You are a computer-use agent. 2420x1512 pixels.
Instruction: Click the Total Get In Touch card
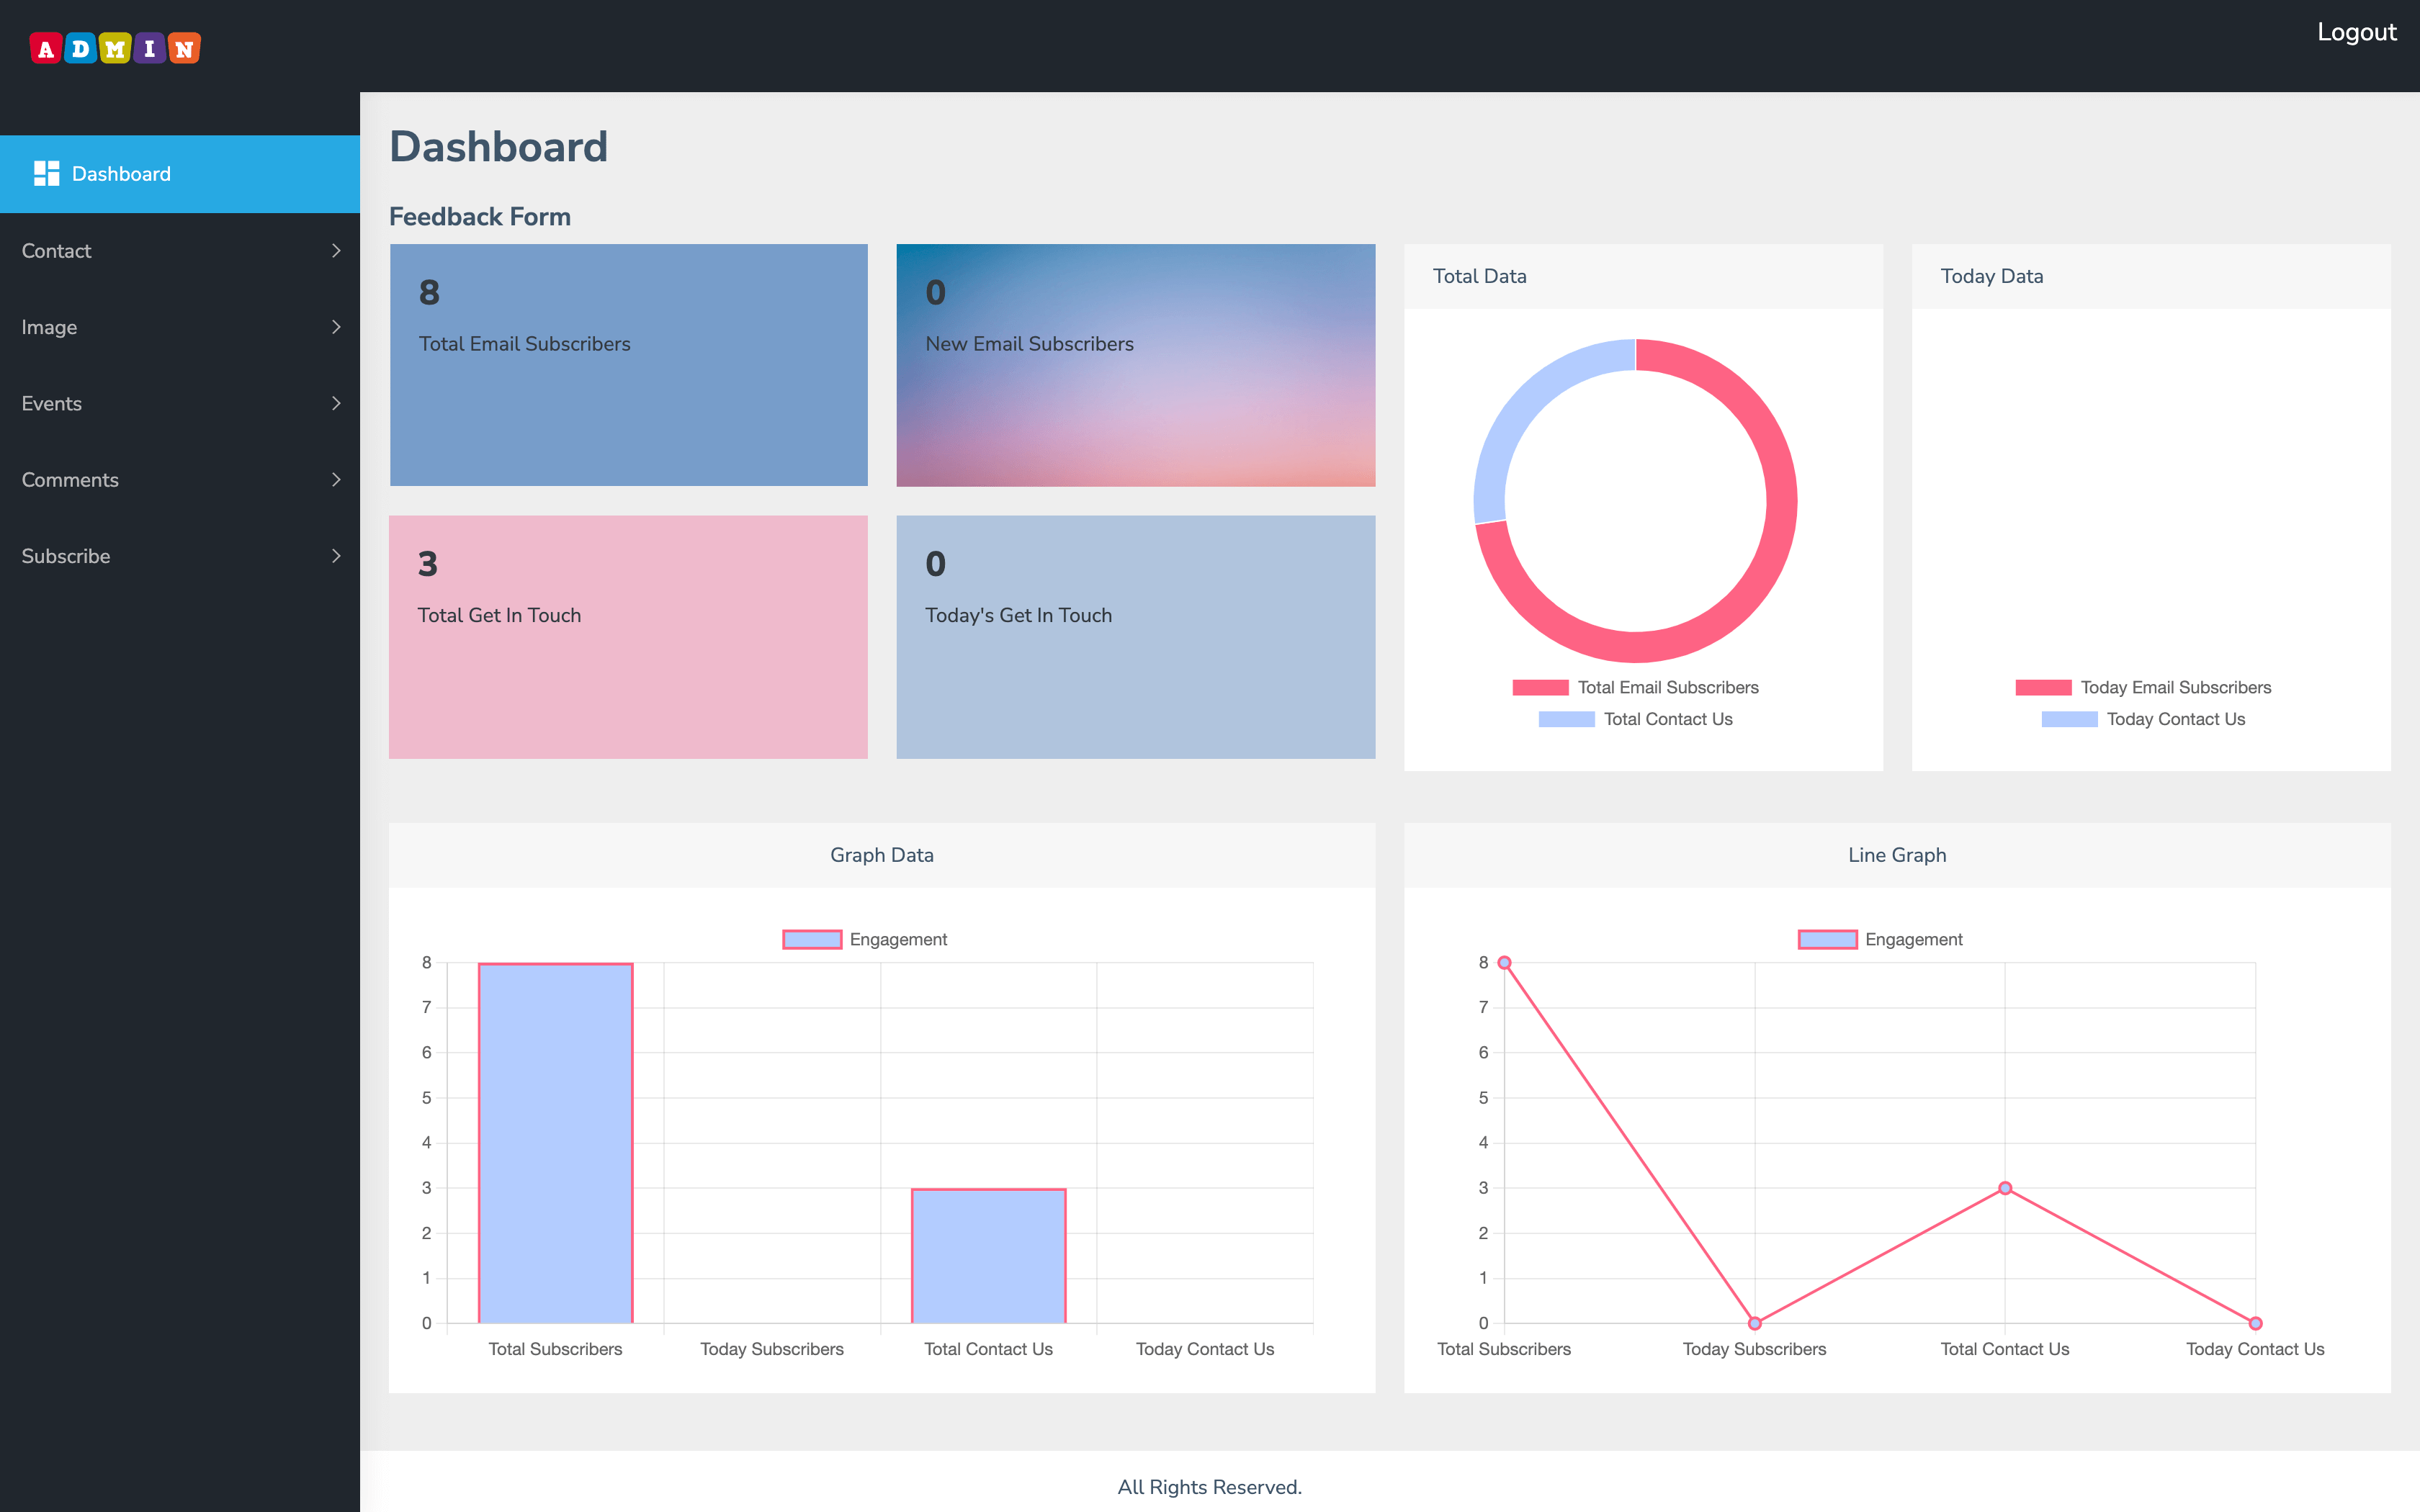pyautogui.click(x=628, y=637)
